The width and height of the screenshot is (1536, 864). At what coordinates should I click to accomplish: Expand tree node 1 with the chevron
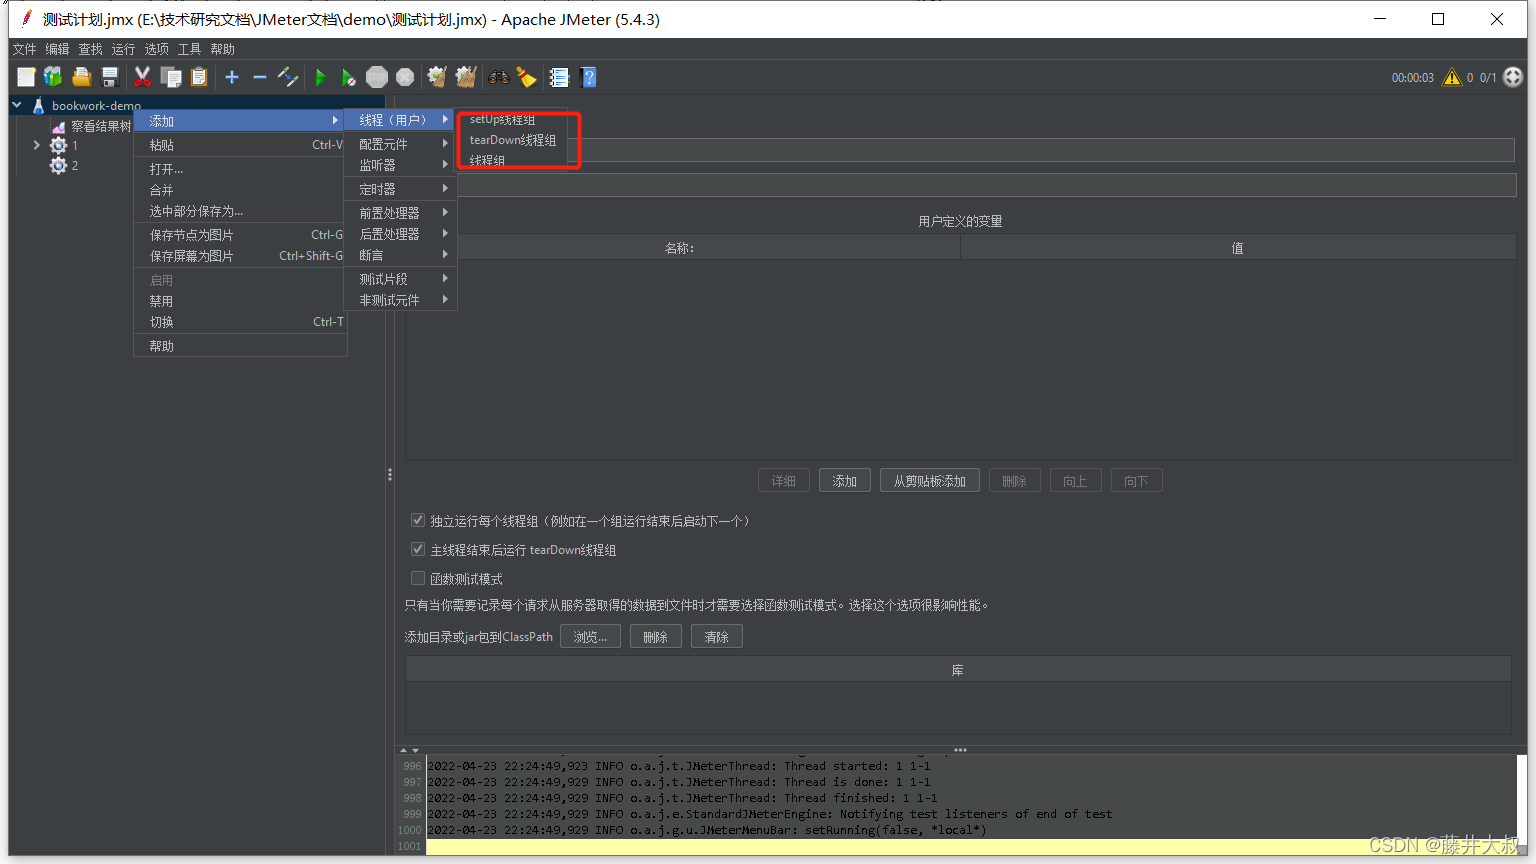pos(37,145)
